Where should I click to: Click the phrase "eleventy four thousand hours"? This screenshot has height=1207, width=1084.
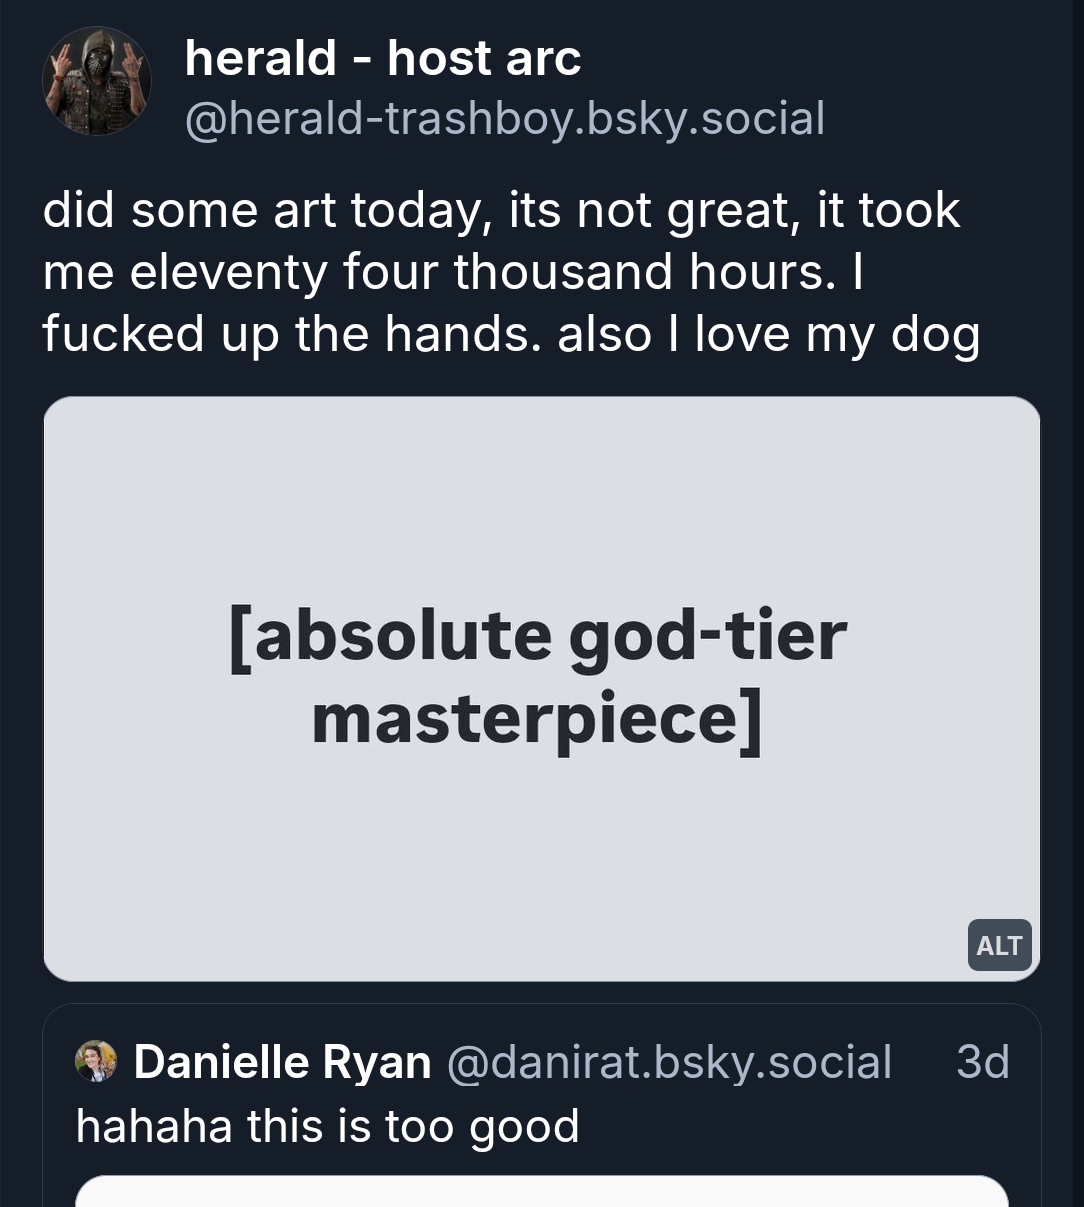pos(482,272)
